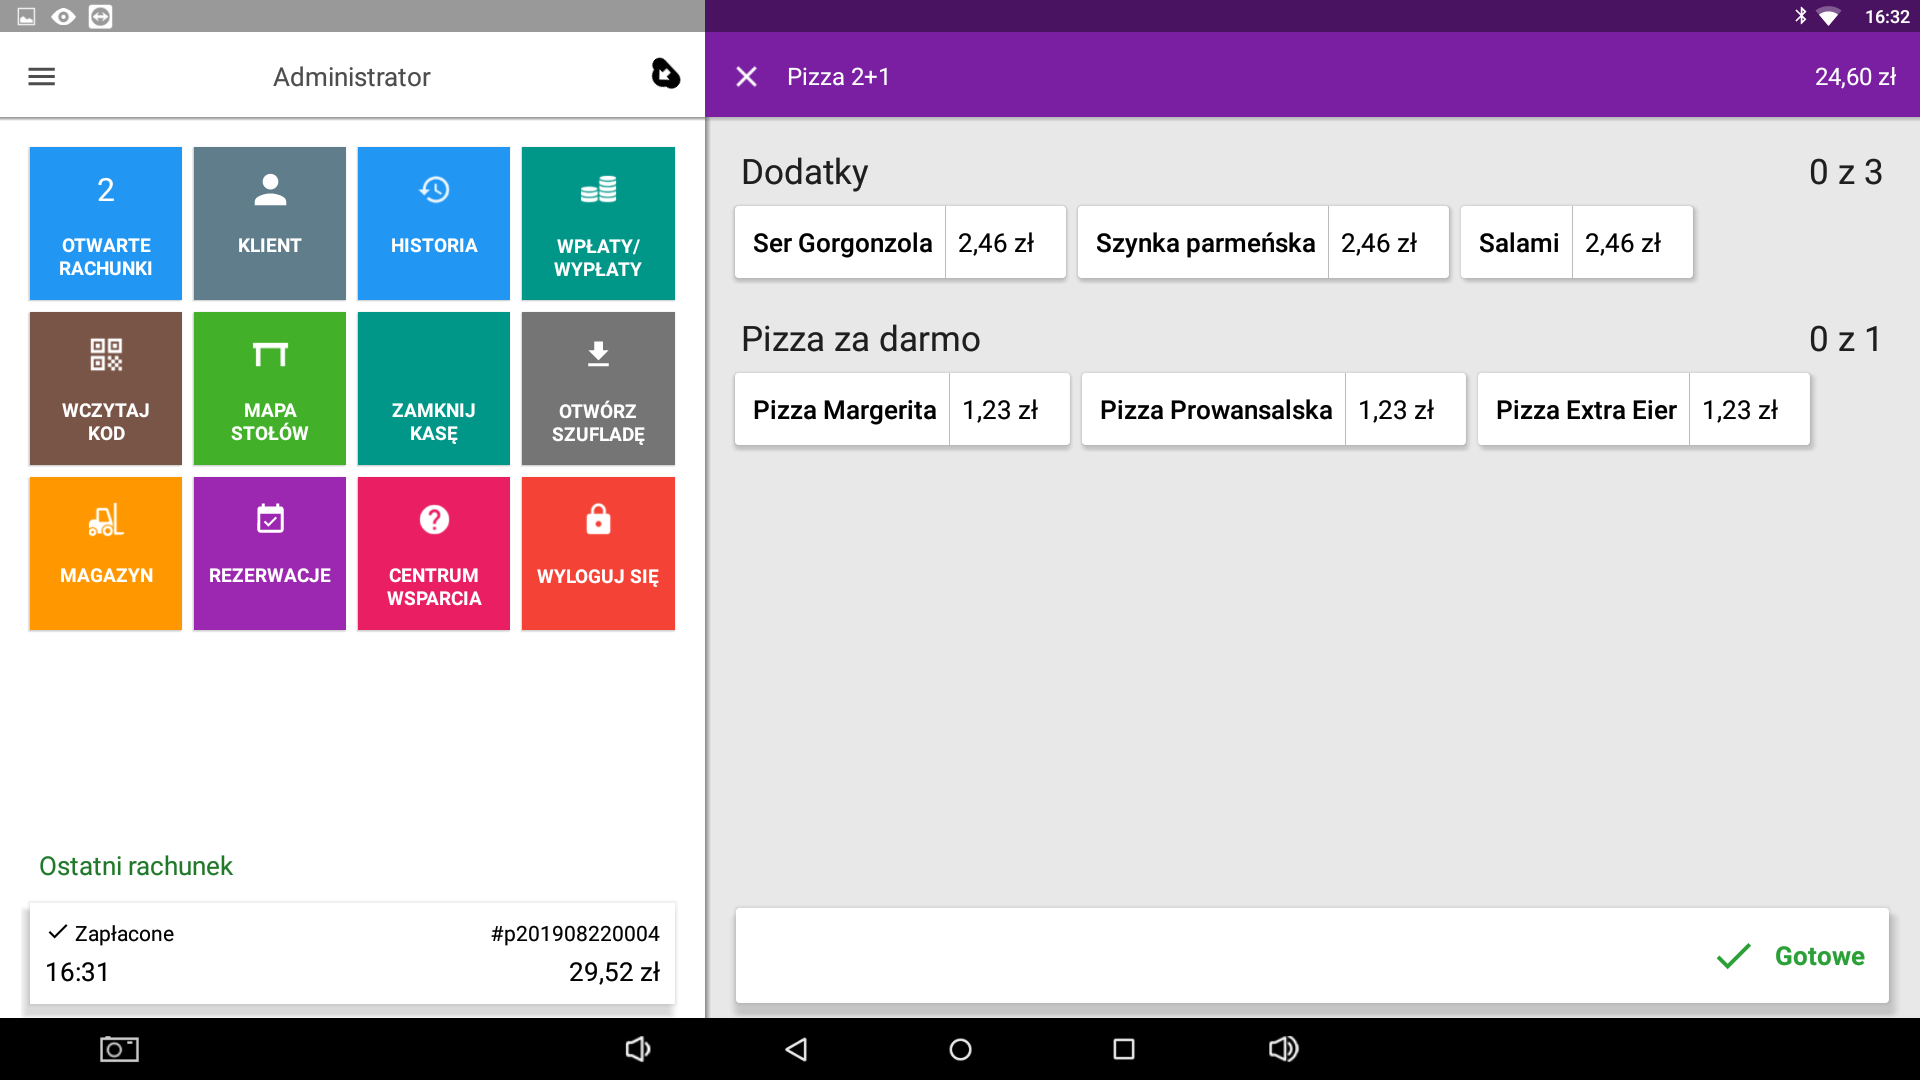Open the Rezerwacje calendar tile

[x=269, y=553]
